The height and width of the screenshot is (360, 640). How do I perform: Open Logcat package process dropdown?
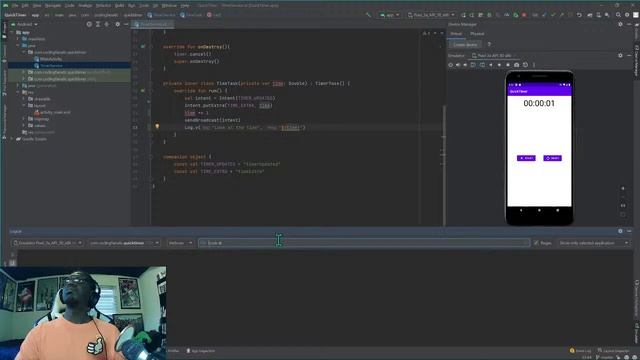(124, 243)
